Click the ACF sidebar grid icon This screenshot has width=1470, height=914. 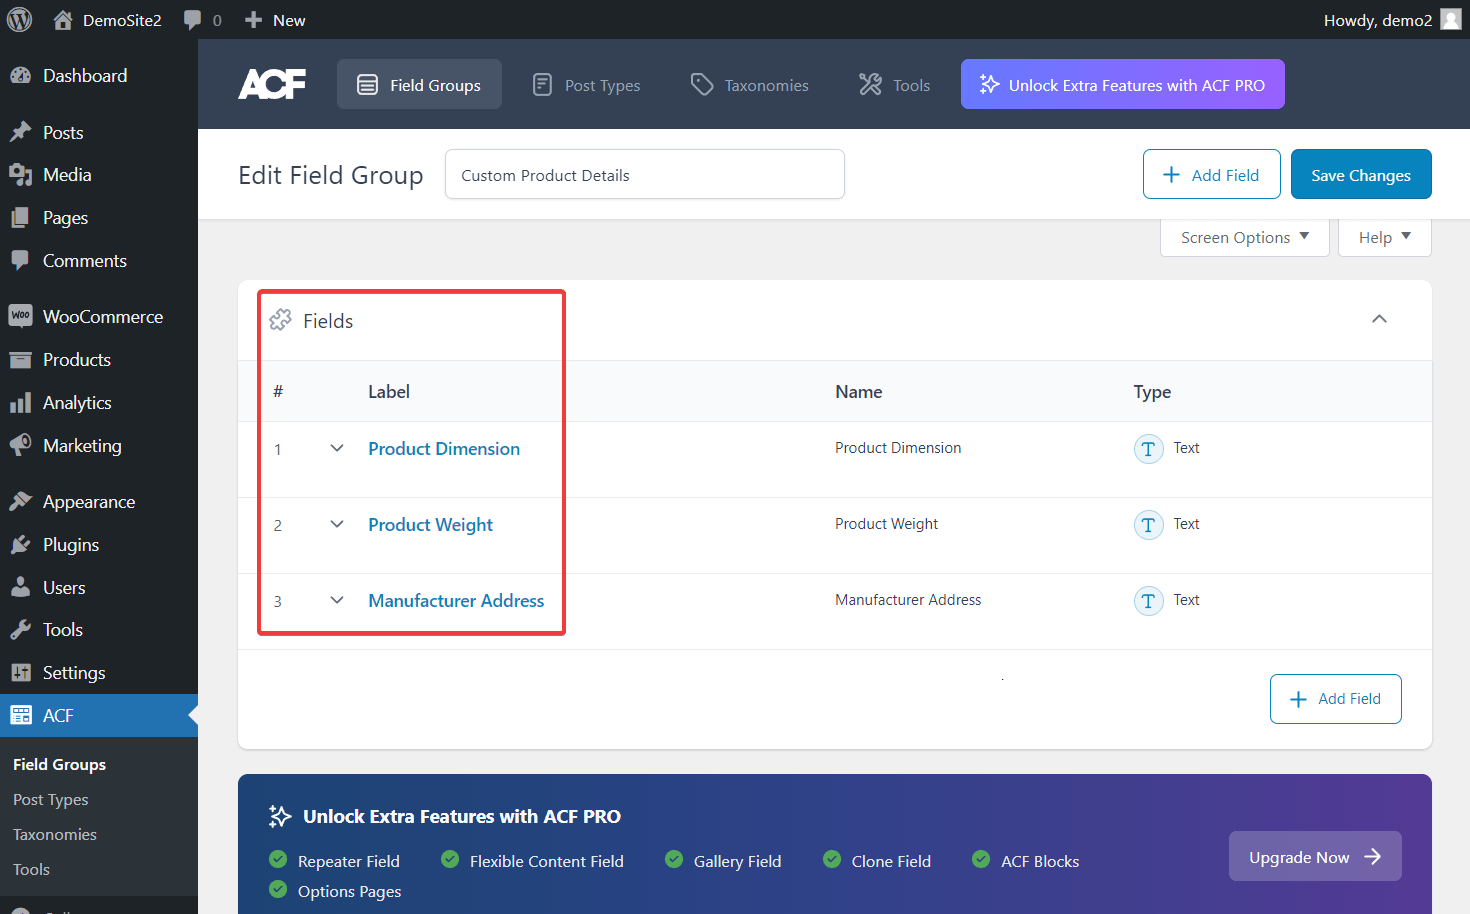pos(20,716)
